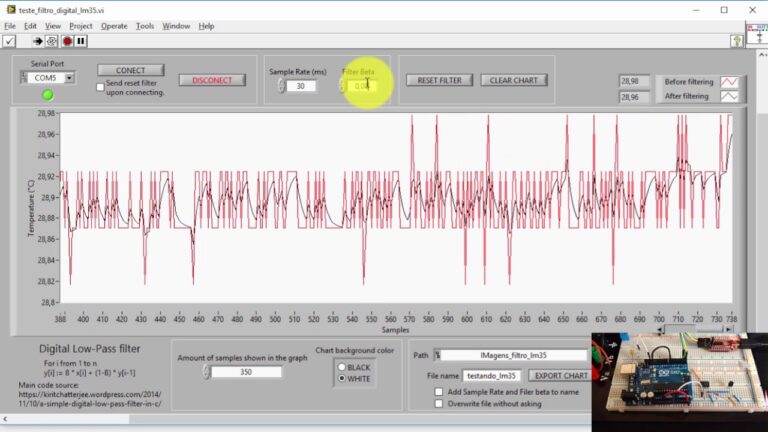This screenshot has width=768, height=432.
Task: Toggle Send reset filter upon connecting checkbox
Action: 100,87
